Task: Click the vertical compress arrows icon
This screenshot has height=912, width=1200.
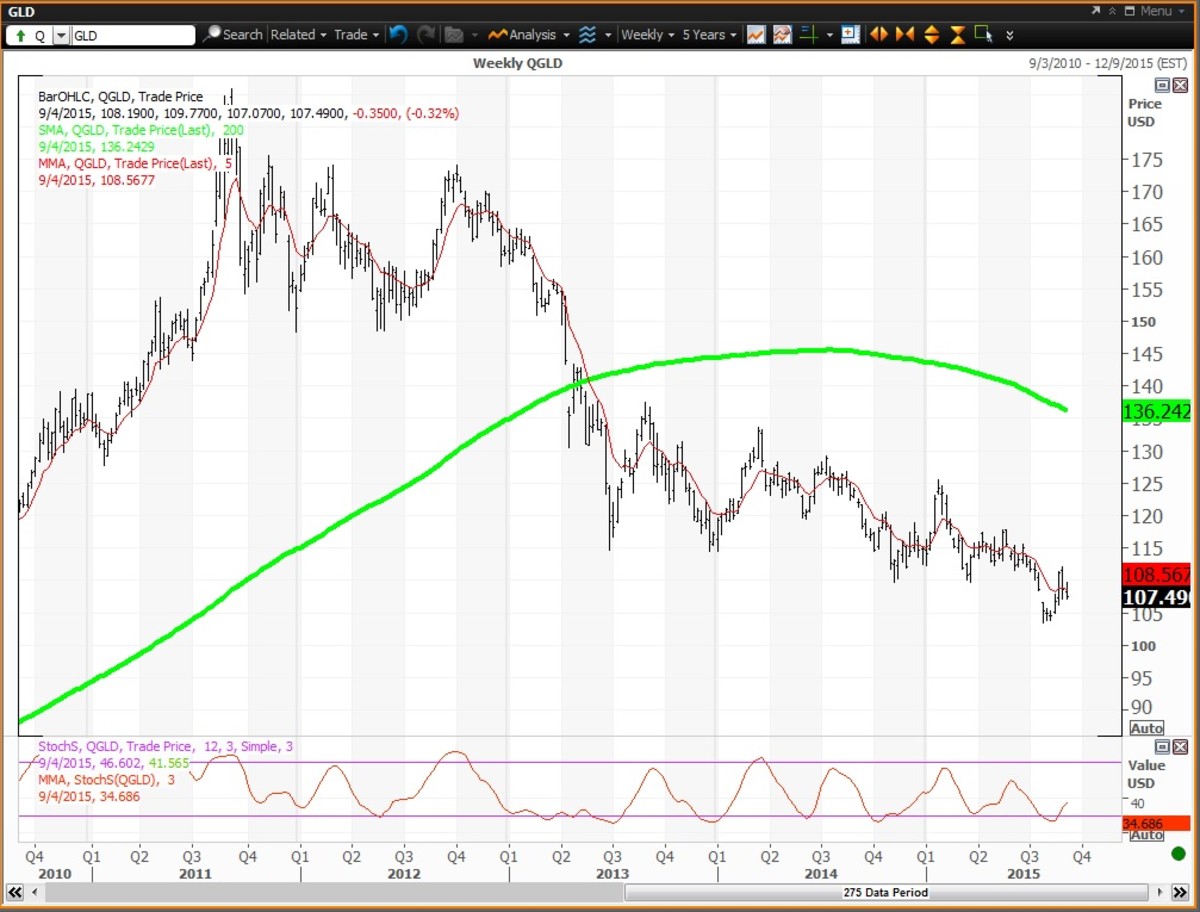Action: (x=957, y=34)
